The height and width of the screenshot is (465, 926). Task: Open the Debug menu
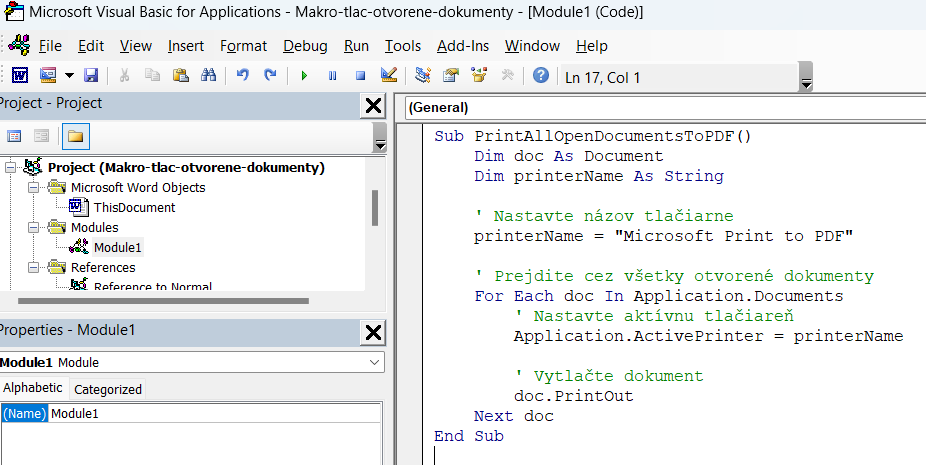305,46
